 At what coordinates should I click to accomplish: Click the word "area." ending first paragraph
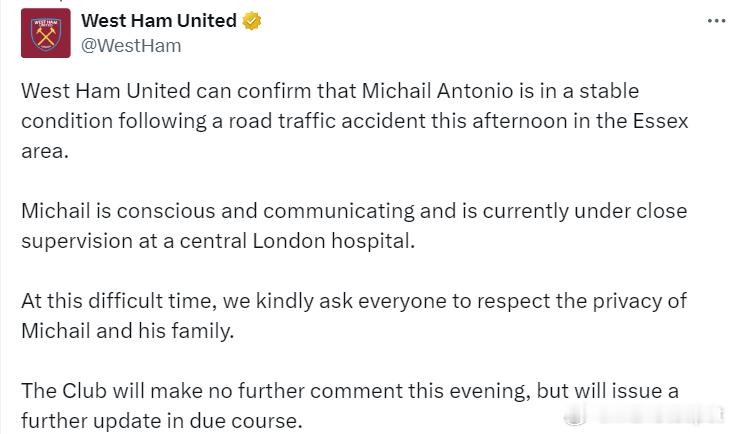(45, 151)
